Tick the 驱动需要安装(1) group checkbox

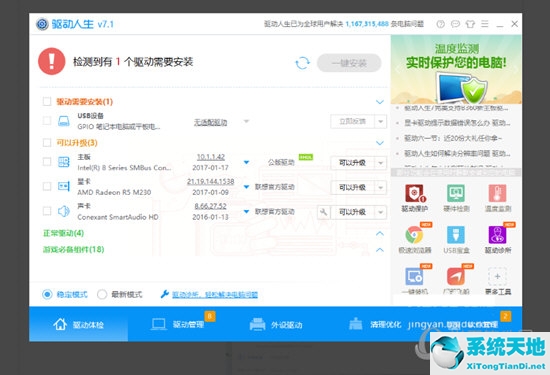coord(47,101)
